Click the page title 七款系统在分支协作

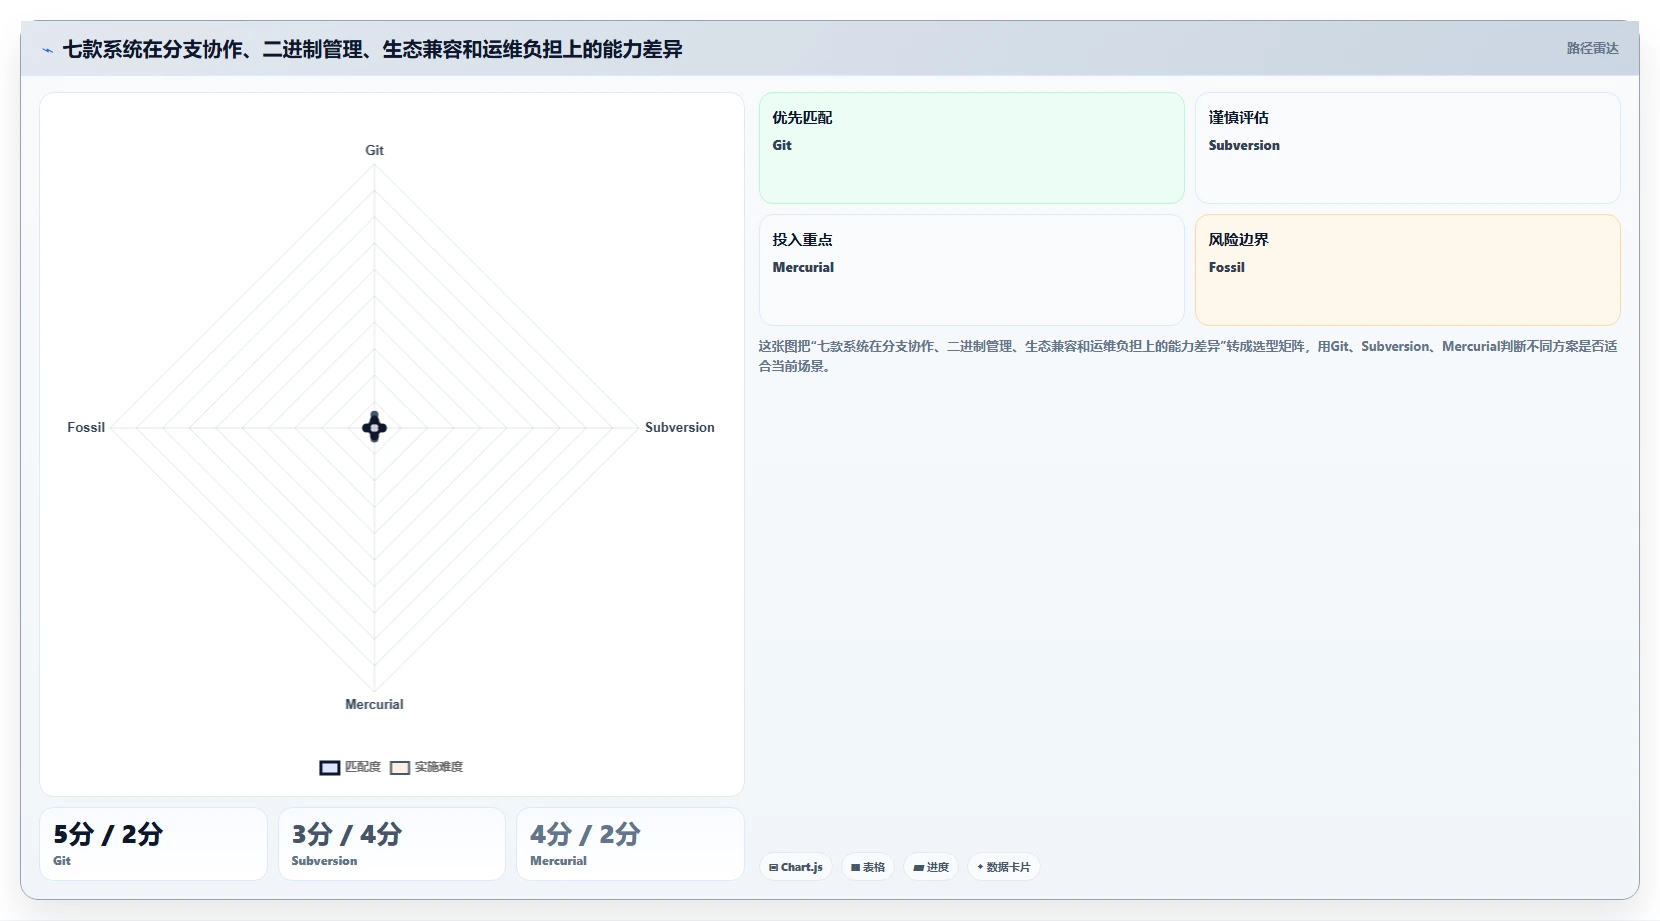(x=372, y=49)
